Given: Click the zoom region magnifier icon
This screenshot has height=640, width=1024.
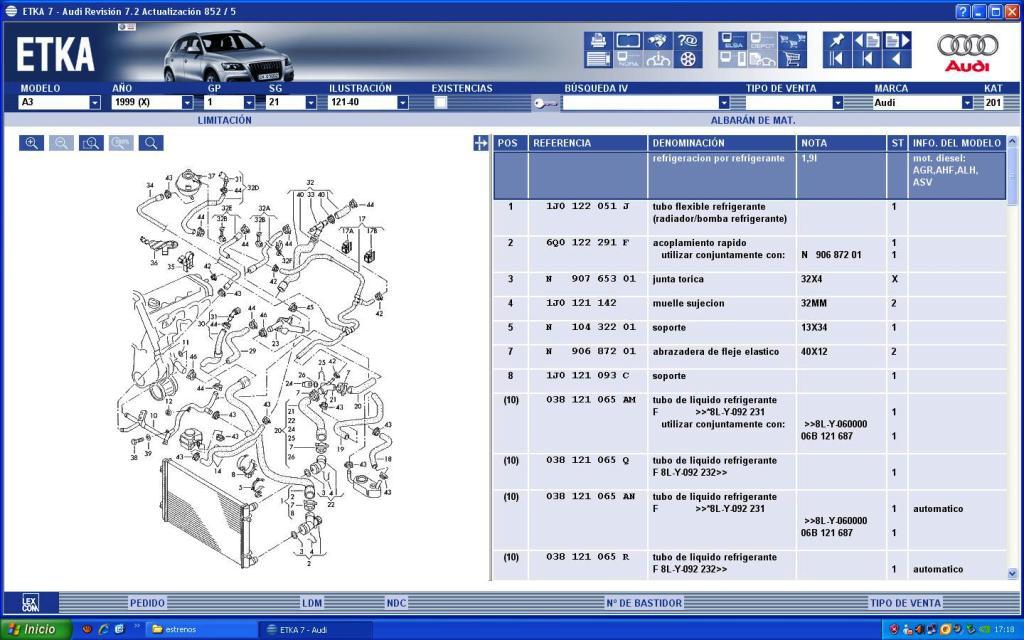Looking at the screenshot, I should [x=91, y=143].
